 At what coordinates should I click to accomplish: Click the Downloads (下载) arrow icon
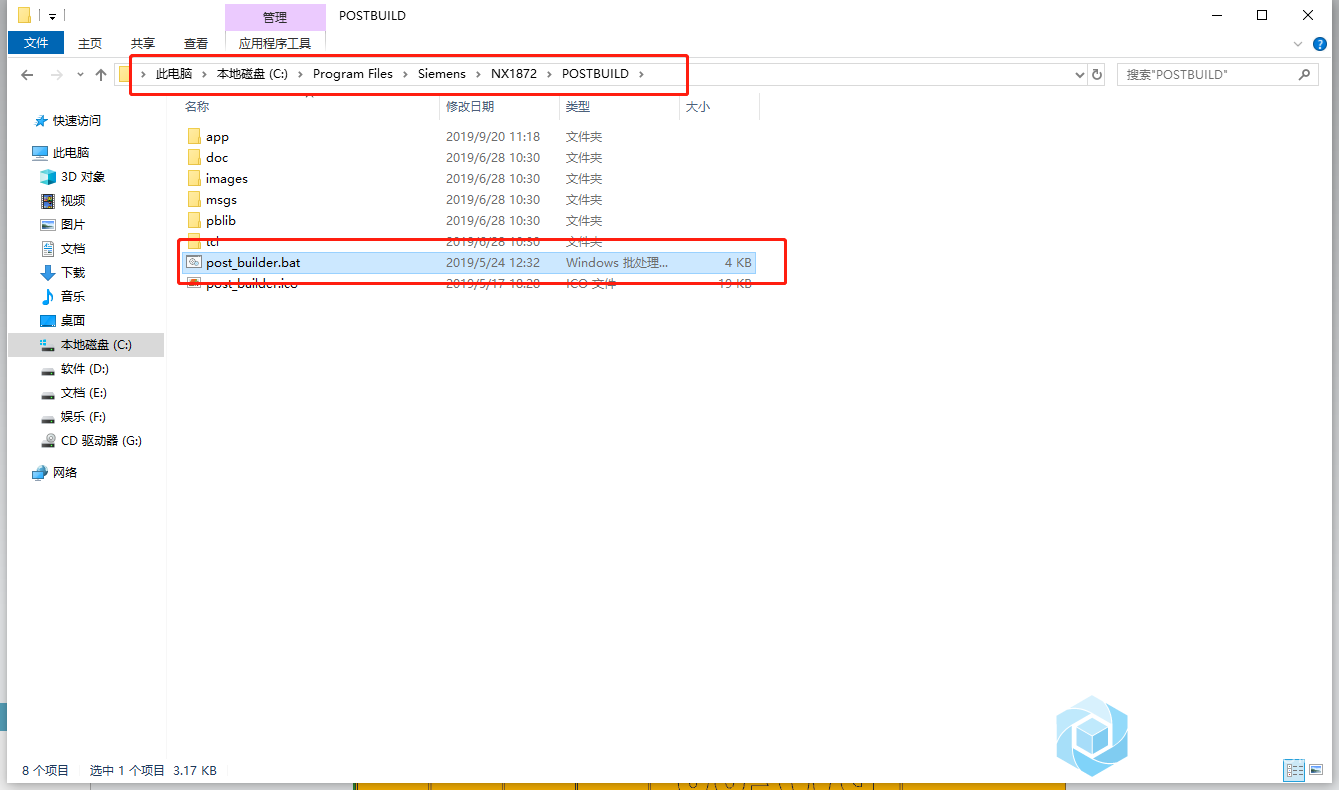48,272
